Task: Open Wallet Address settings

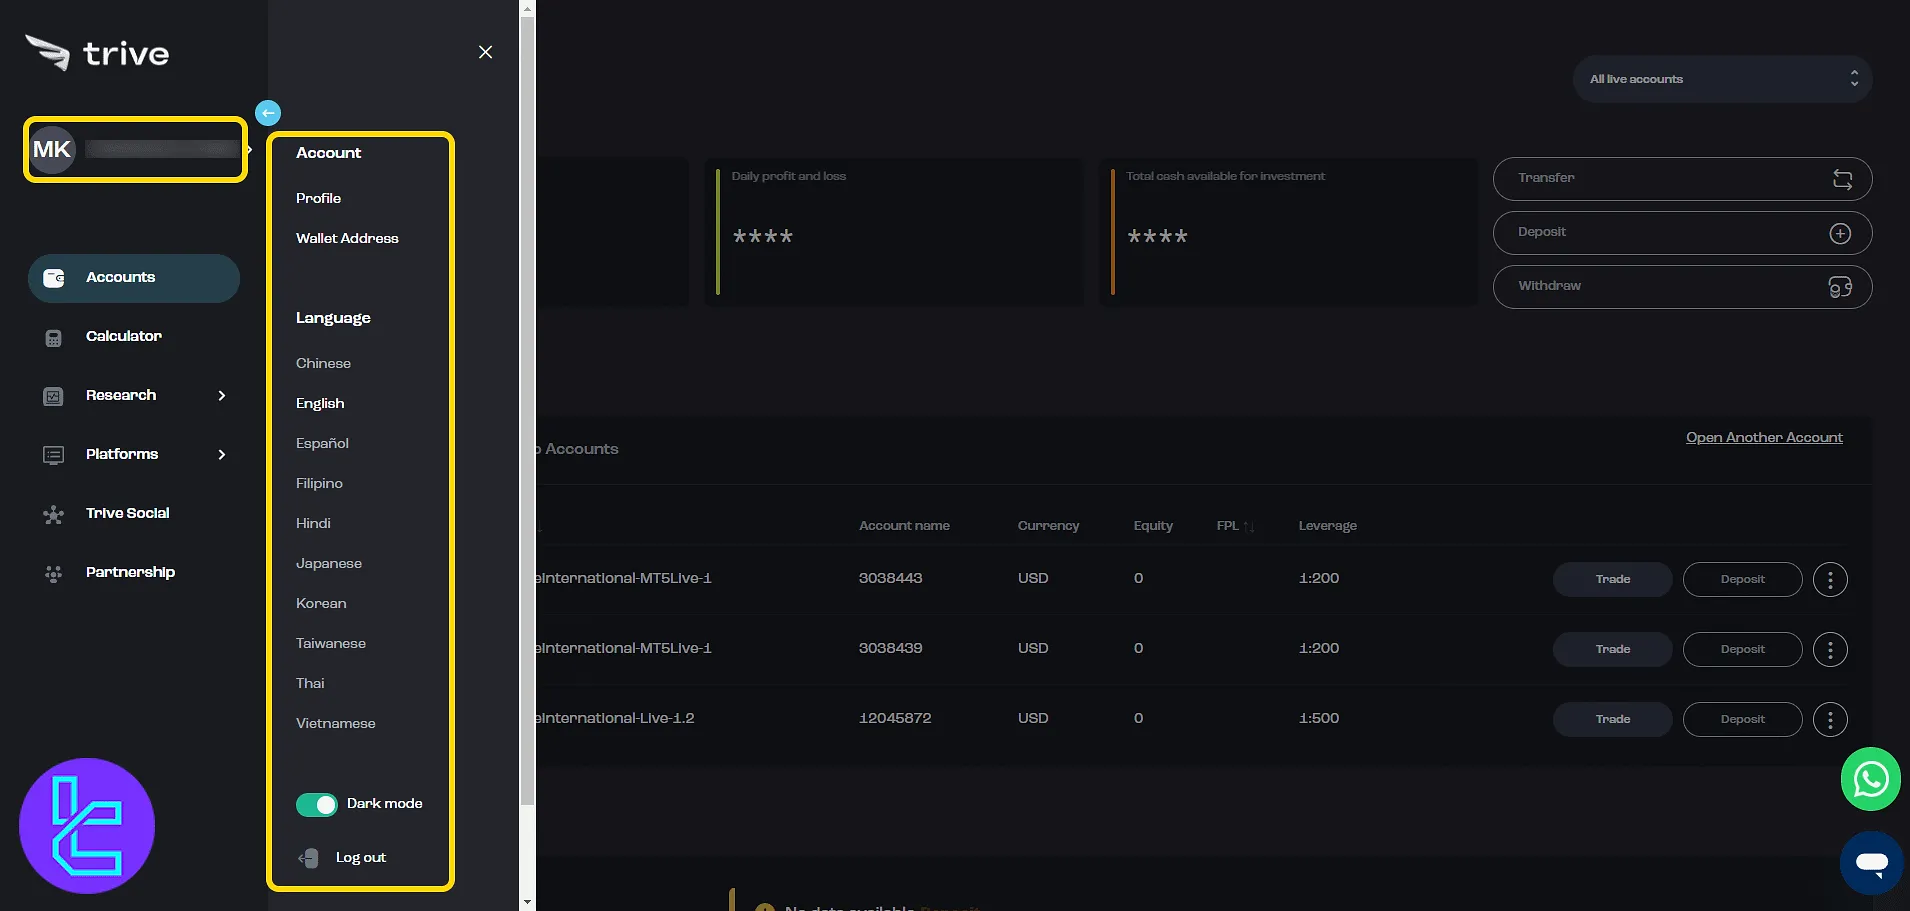Action: 347,238
